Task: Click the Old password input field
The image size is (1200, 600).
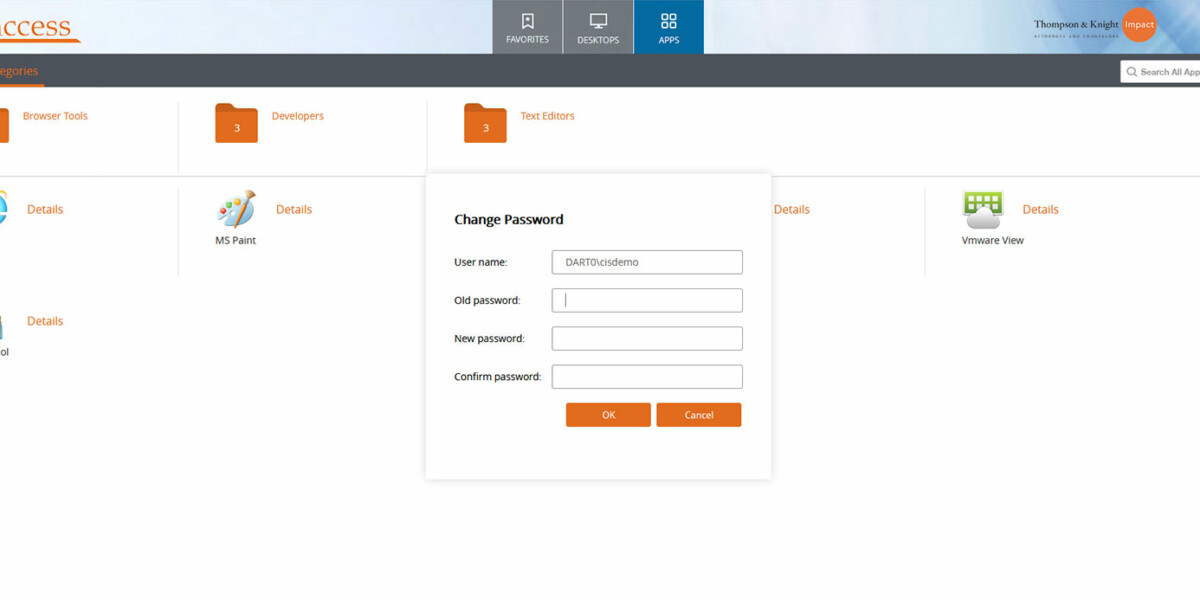Action: click(646, 300)
